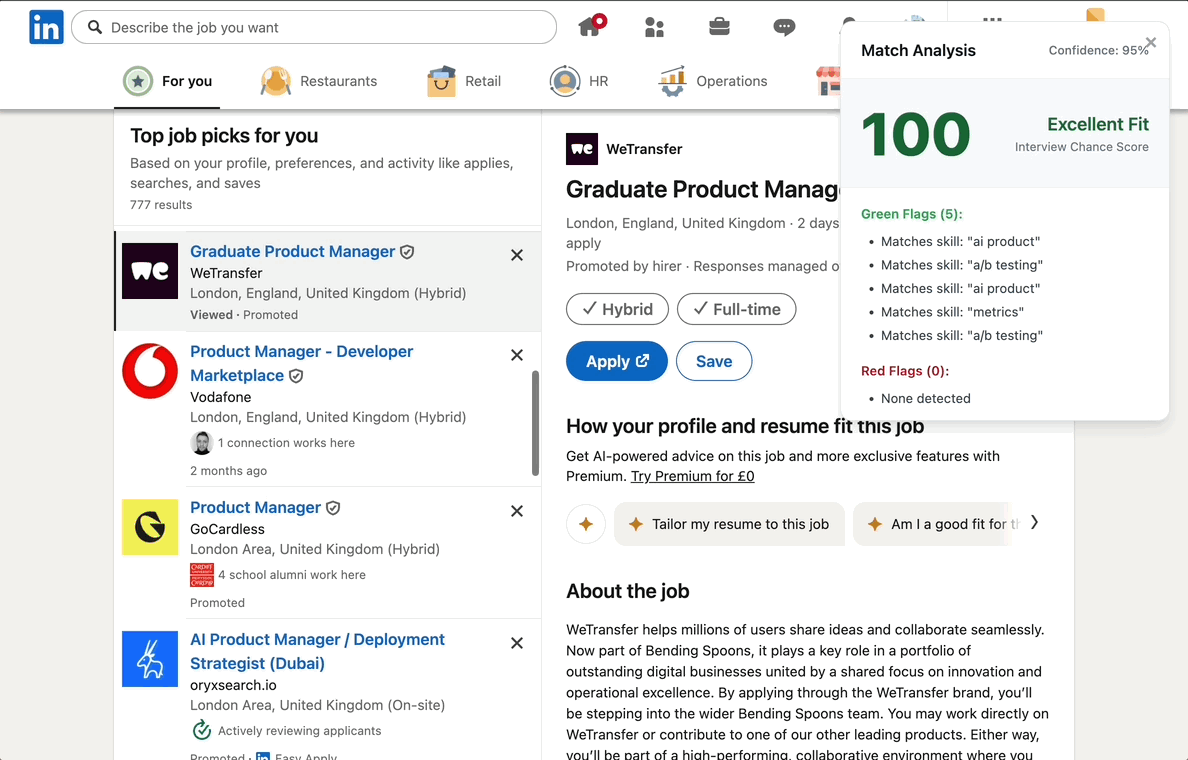
Task: Open Graduate Product Manager job title link
Action: [x=292, y=252]
